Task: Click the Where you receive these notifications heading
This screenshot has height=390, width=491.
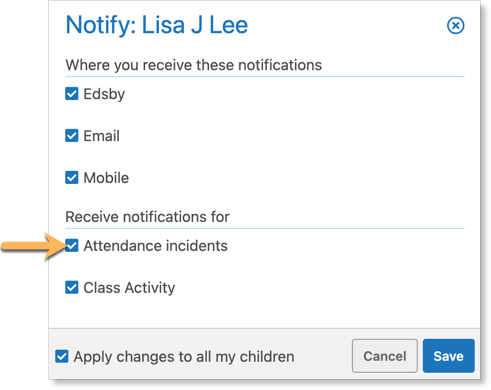Action: pyautogui.click(x=194, y=65)
